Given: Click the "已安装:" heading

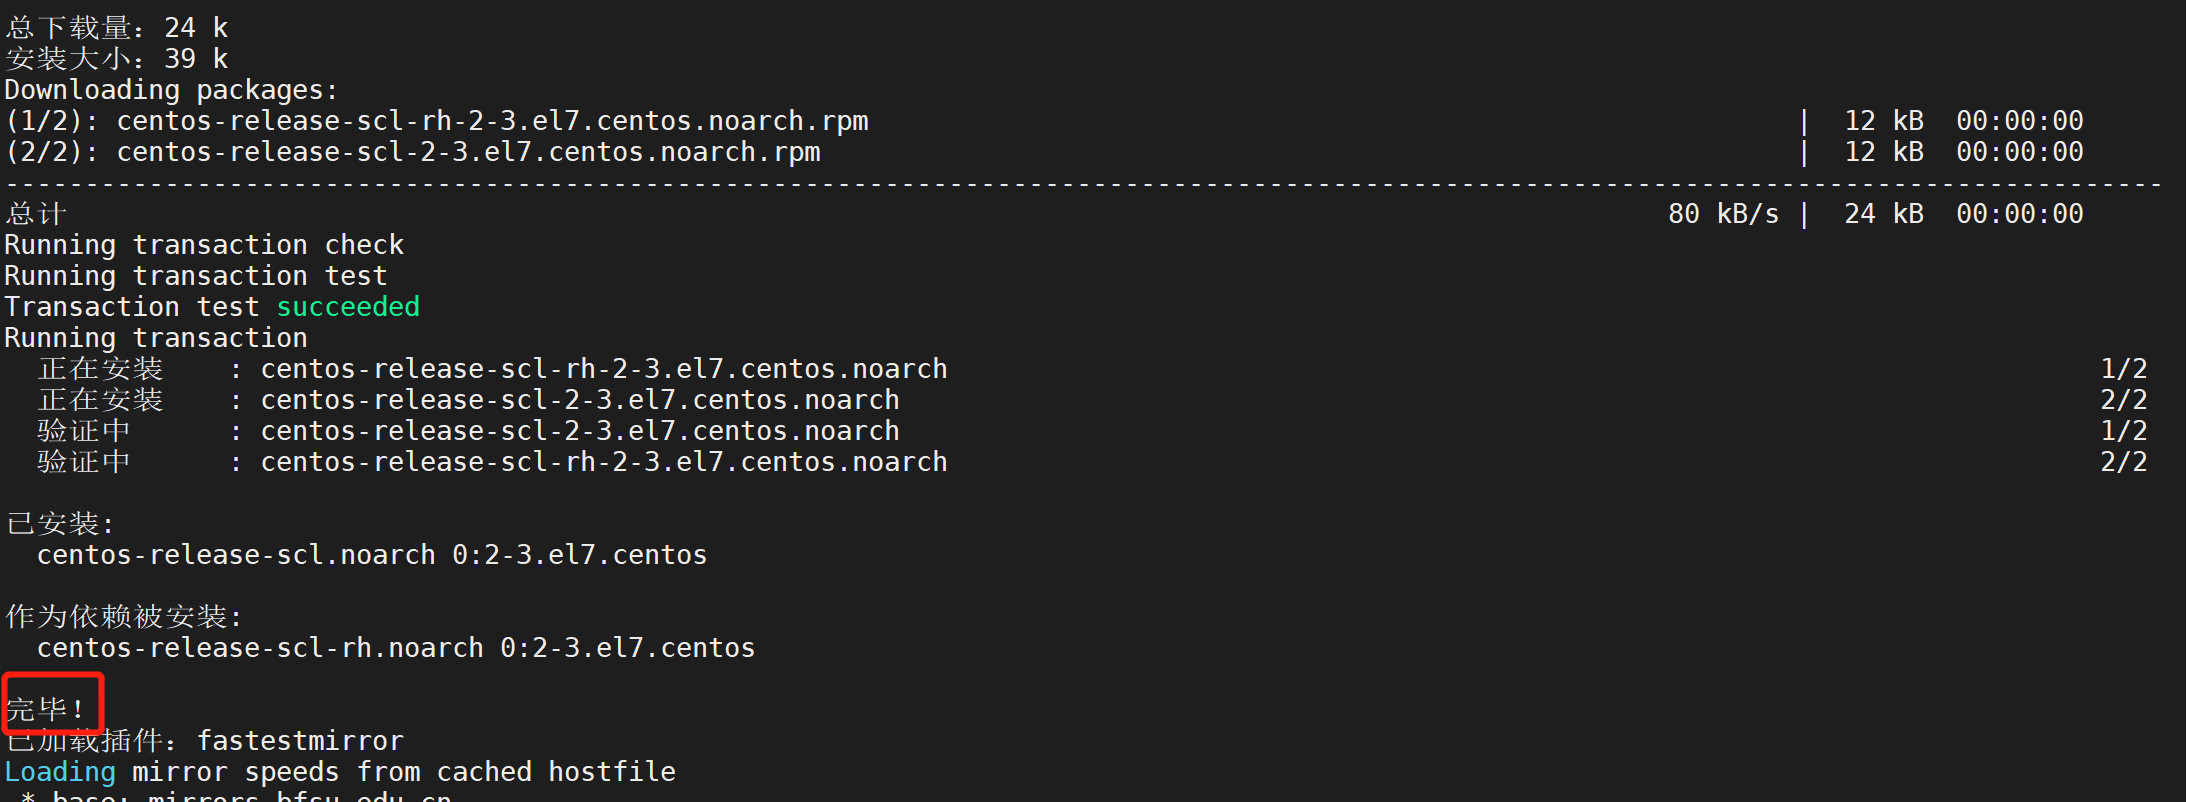Looking at the screenshot, I should 60,524.
